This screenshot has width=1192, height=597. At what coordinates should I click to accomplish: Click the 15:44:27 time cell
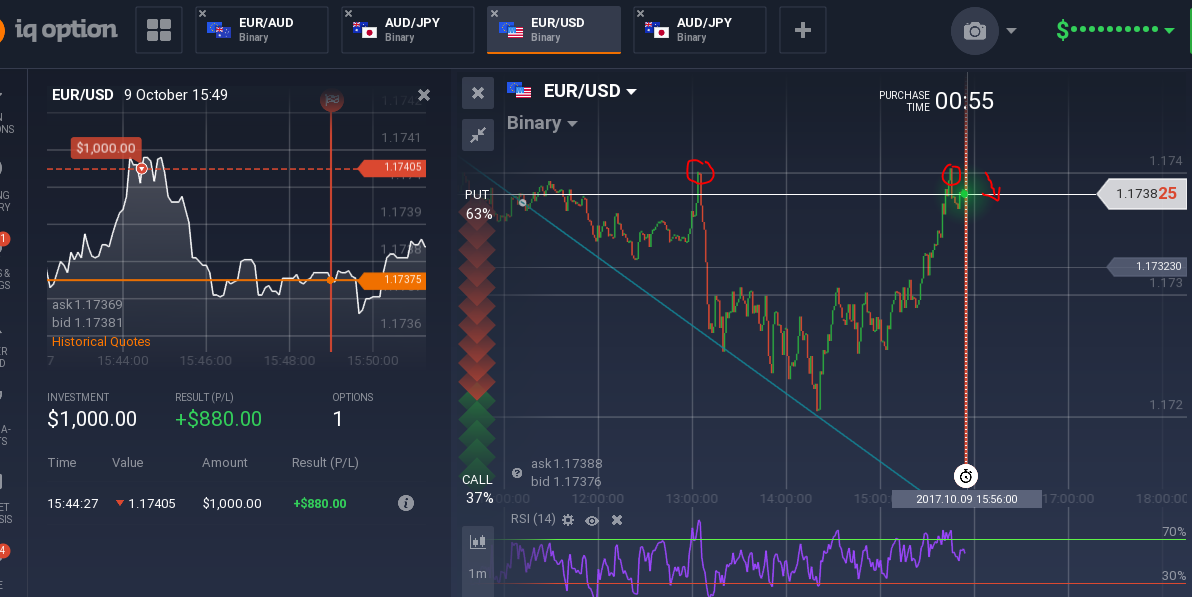(x=73, y=503)
